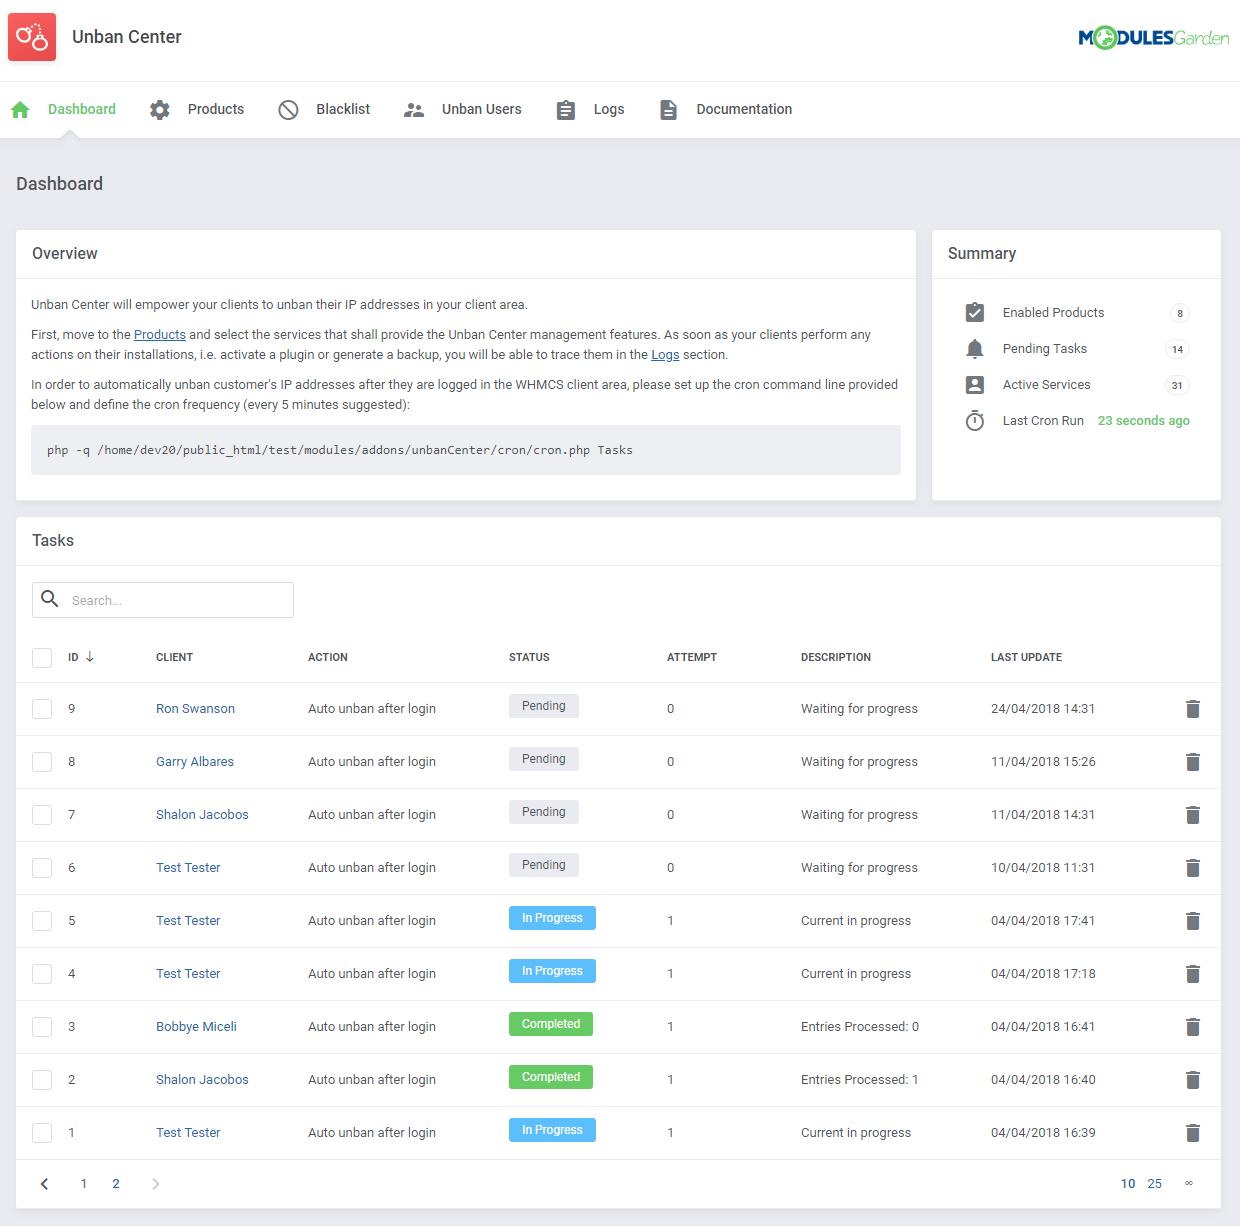Check the box for task 6
Image resolution: width=1240 pixels, height=1226 pixels.
[x=42, y=868]
